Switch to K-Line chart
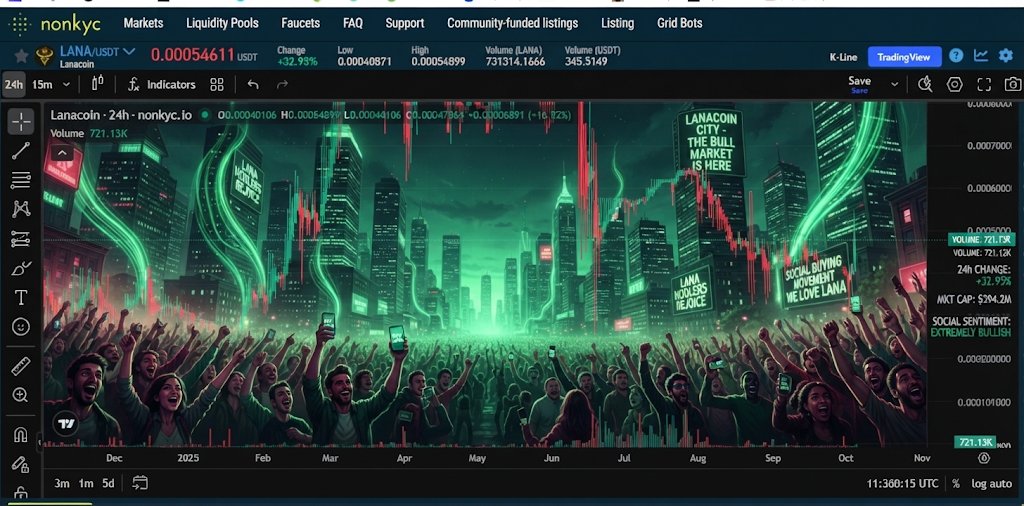This screenshot has width=1024, height=506. [843, 57]
